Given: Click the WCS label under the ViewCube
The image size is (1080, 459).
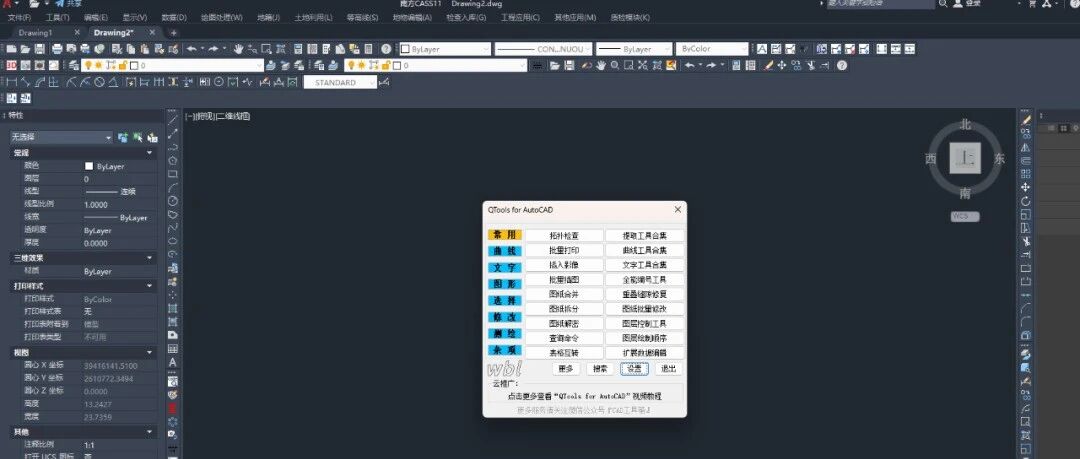Looking at the screenshot, I should [x=965, y=216].
